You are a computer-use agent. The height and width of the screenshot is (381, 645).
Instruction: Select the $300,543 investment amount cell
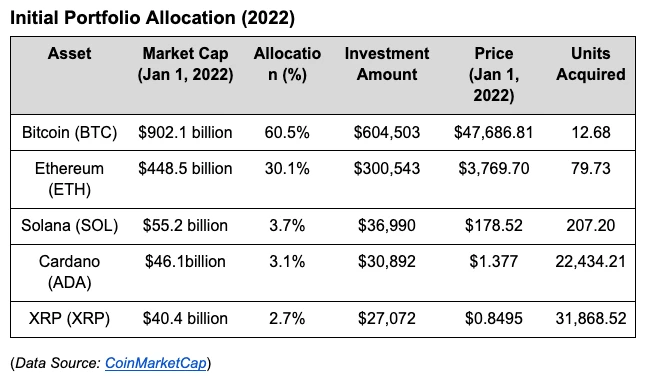click(387, 168)
